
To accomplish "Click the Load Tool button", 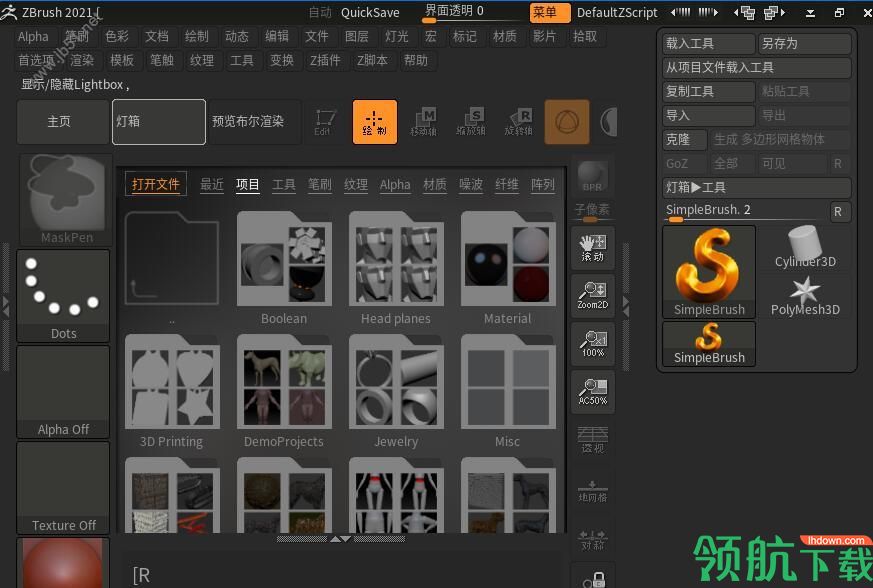I will point(708,43).
